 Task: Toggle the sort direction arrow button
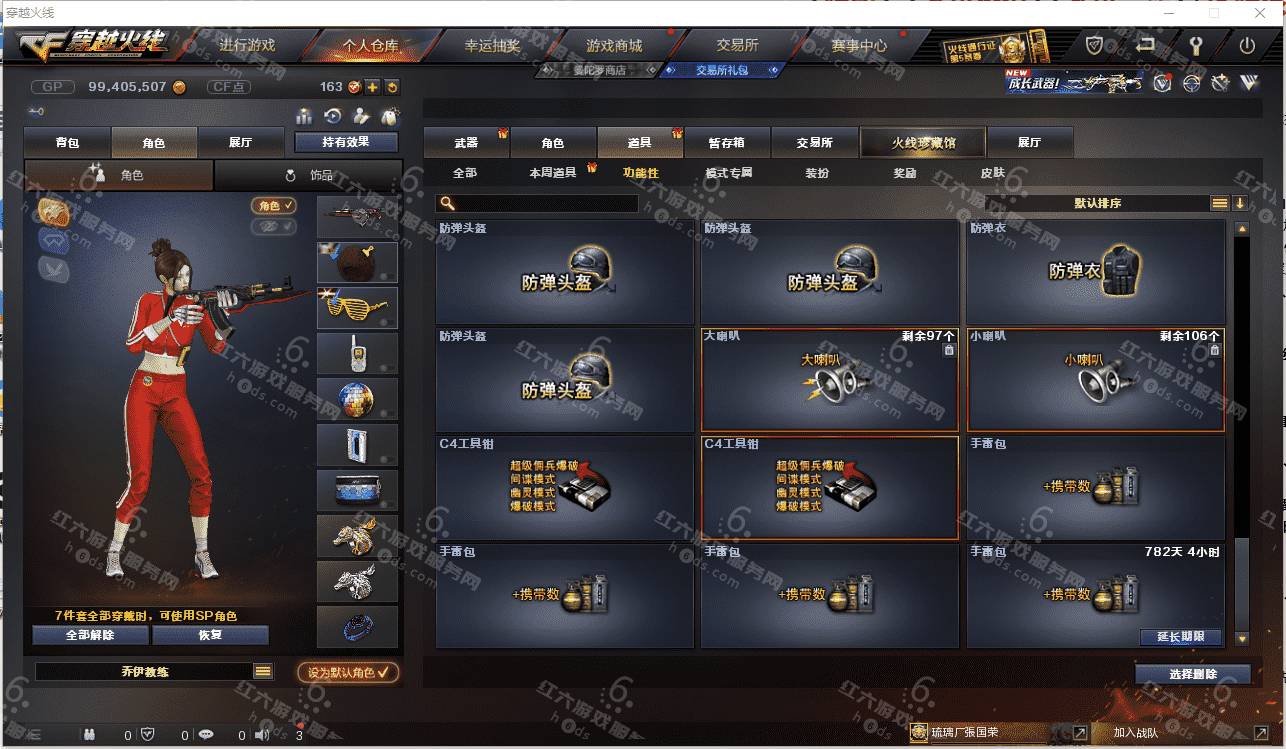pos(1240,203)
